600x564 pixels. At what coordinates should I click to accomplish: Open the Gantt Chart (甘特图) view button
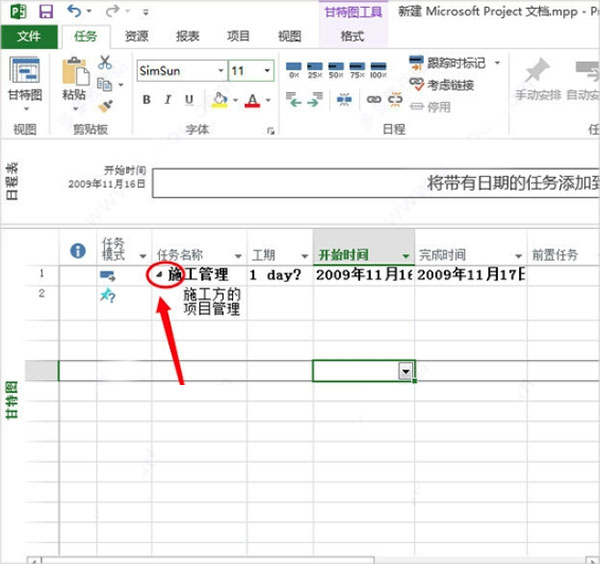click(x=25, y=79)
